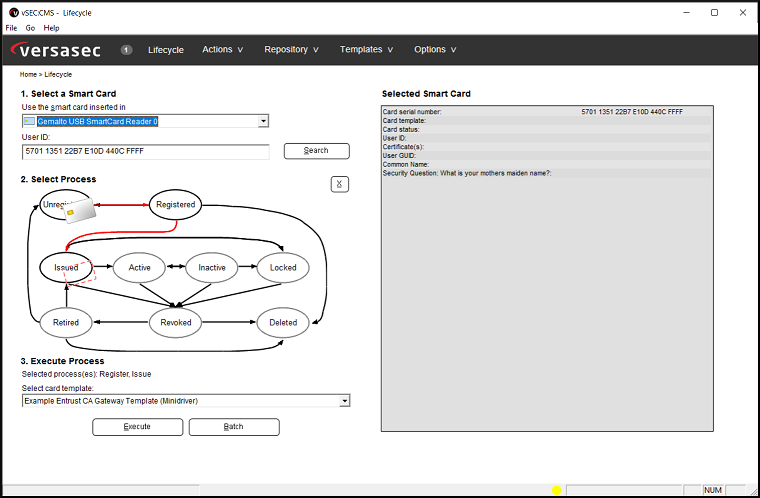Click the Home breadcrumb link

pos(28,75)
